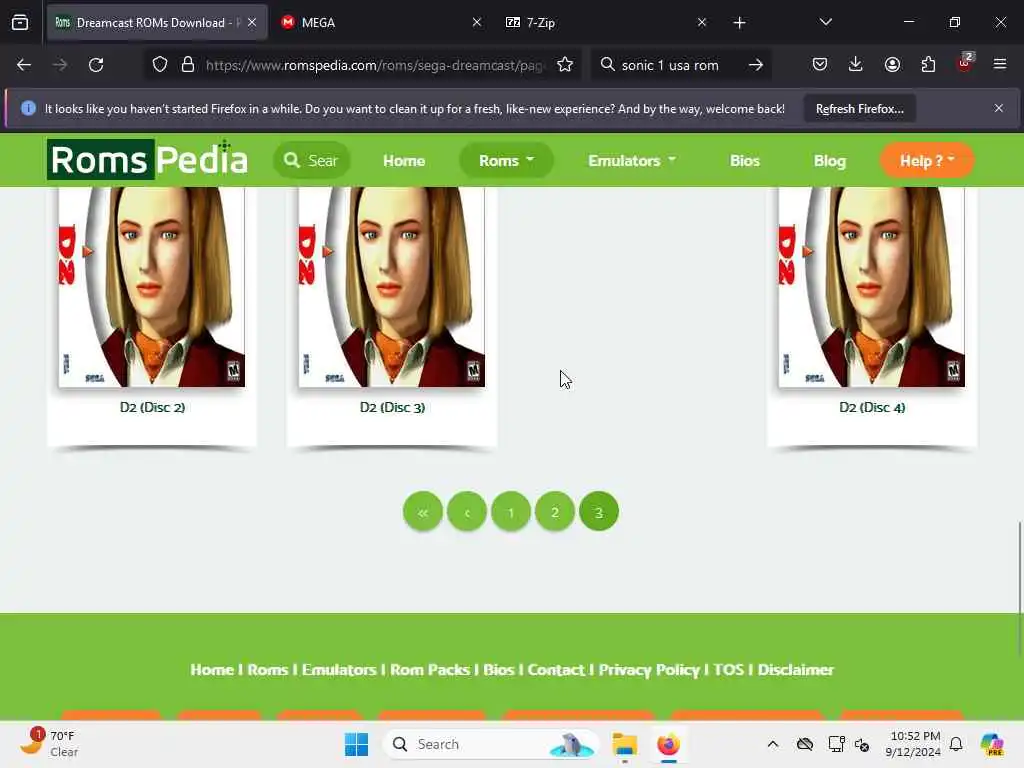Go to previous page of pagination

pyautogui.click(x=467, y=512)
